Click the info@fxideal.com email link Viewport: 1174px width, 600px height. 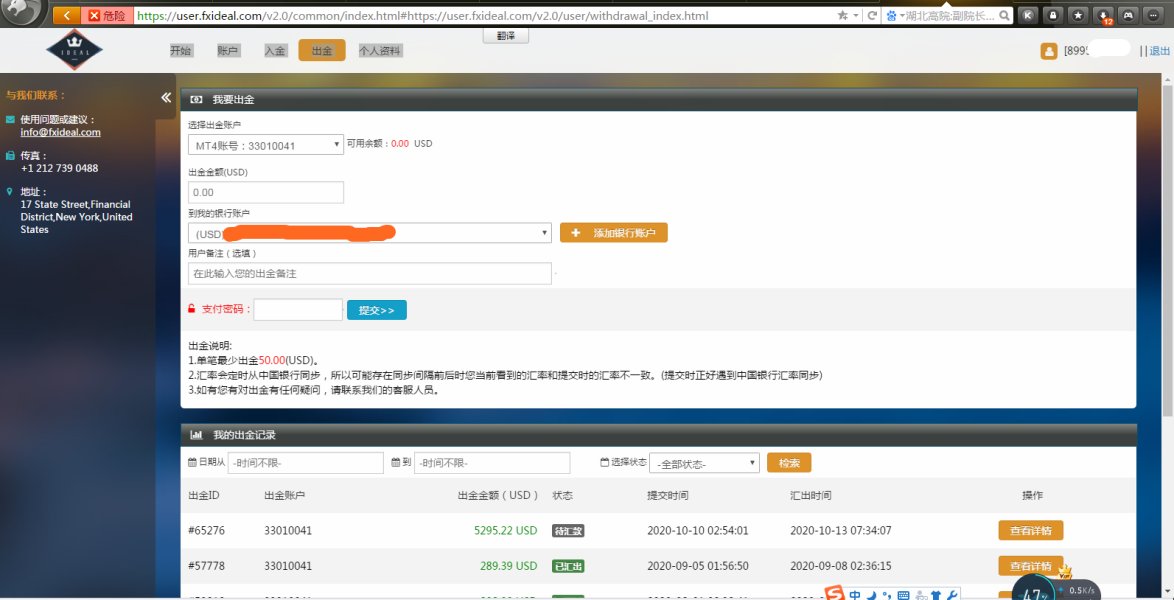60,132
